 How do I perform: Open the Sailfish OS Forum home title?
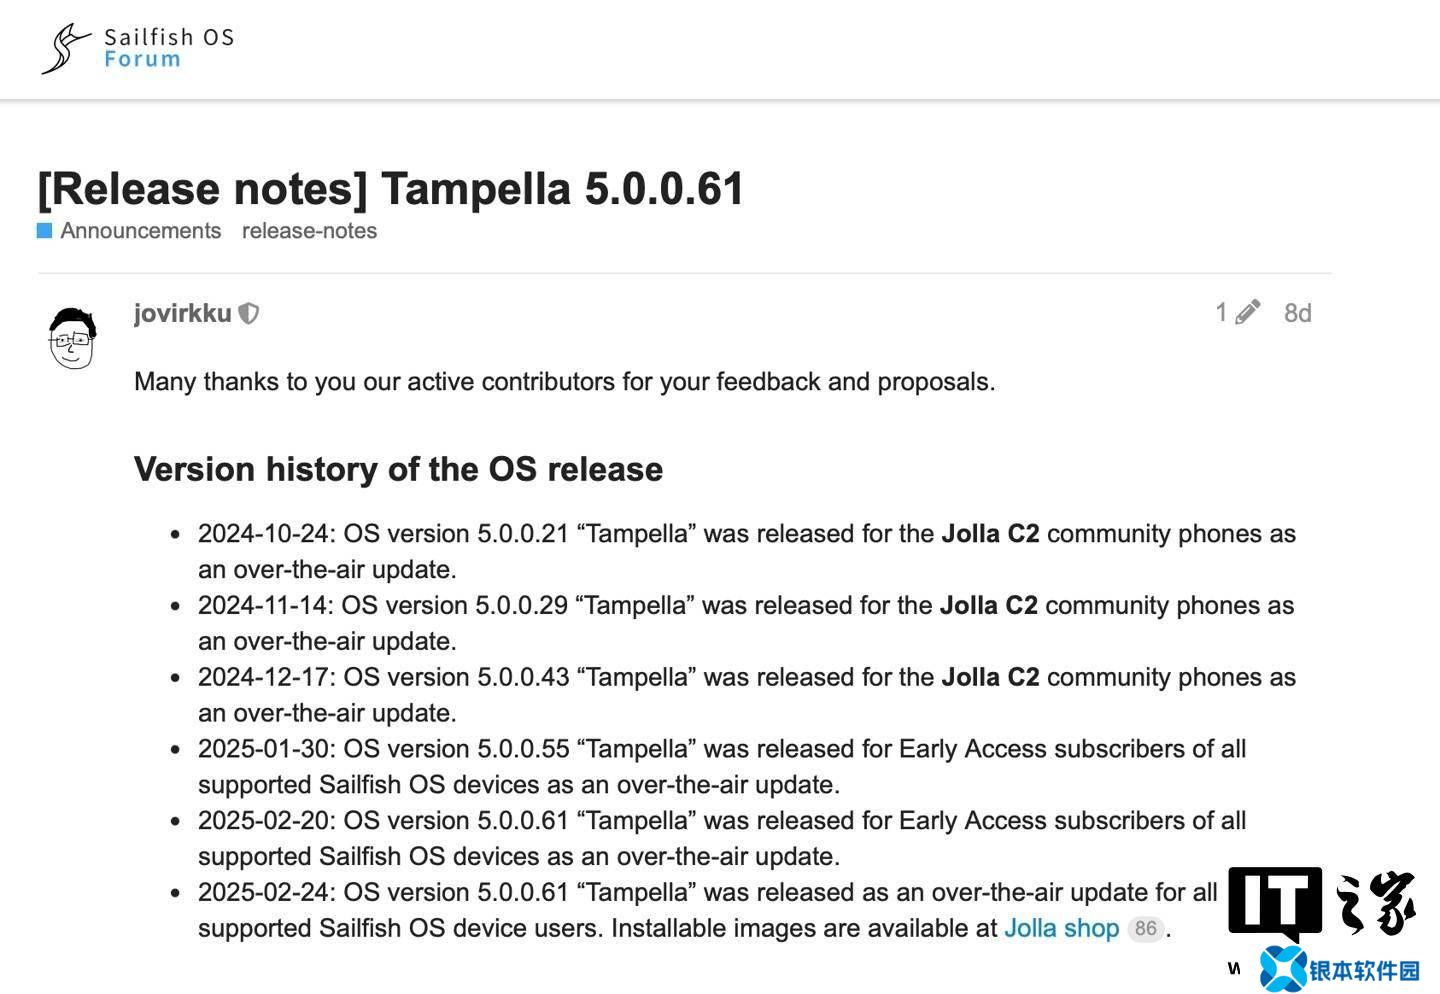coord(169,48)
